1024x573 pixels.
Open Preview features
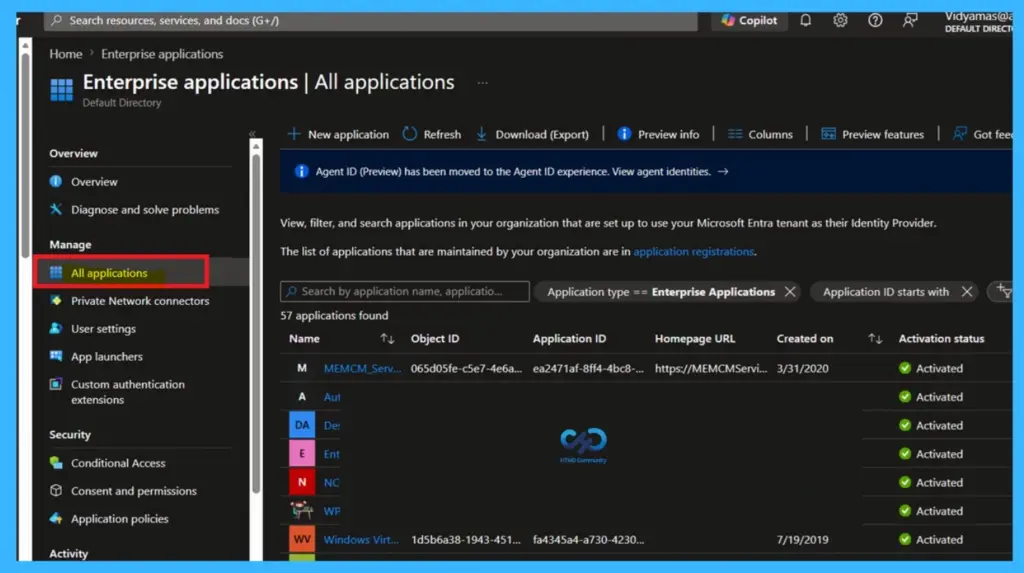(872, 134)
